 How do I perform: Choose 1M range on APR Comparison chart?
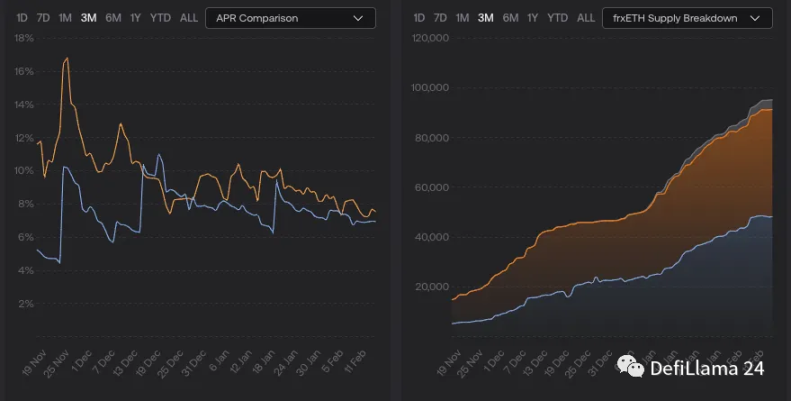tap(65, 18)
